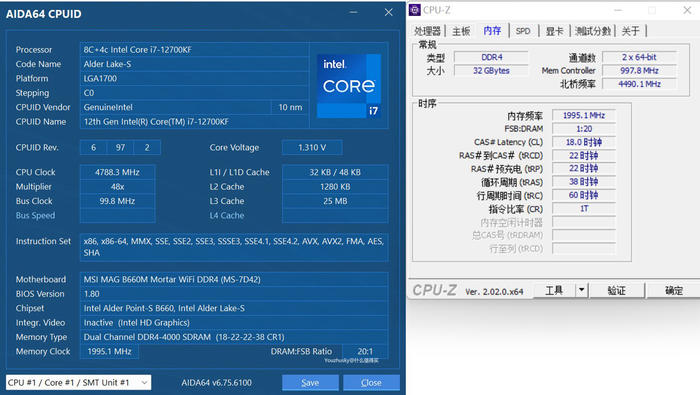Select the 内存 tab in CPU-Z
This screenshot has height=395, width=700.
(492, 30)
